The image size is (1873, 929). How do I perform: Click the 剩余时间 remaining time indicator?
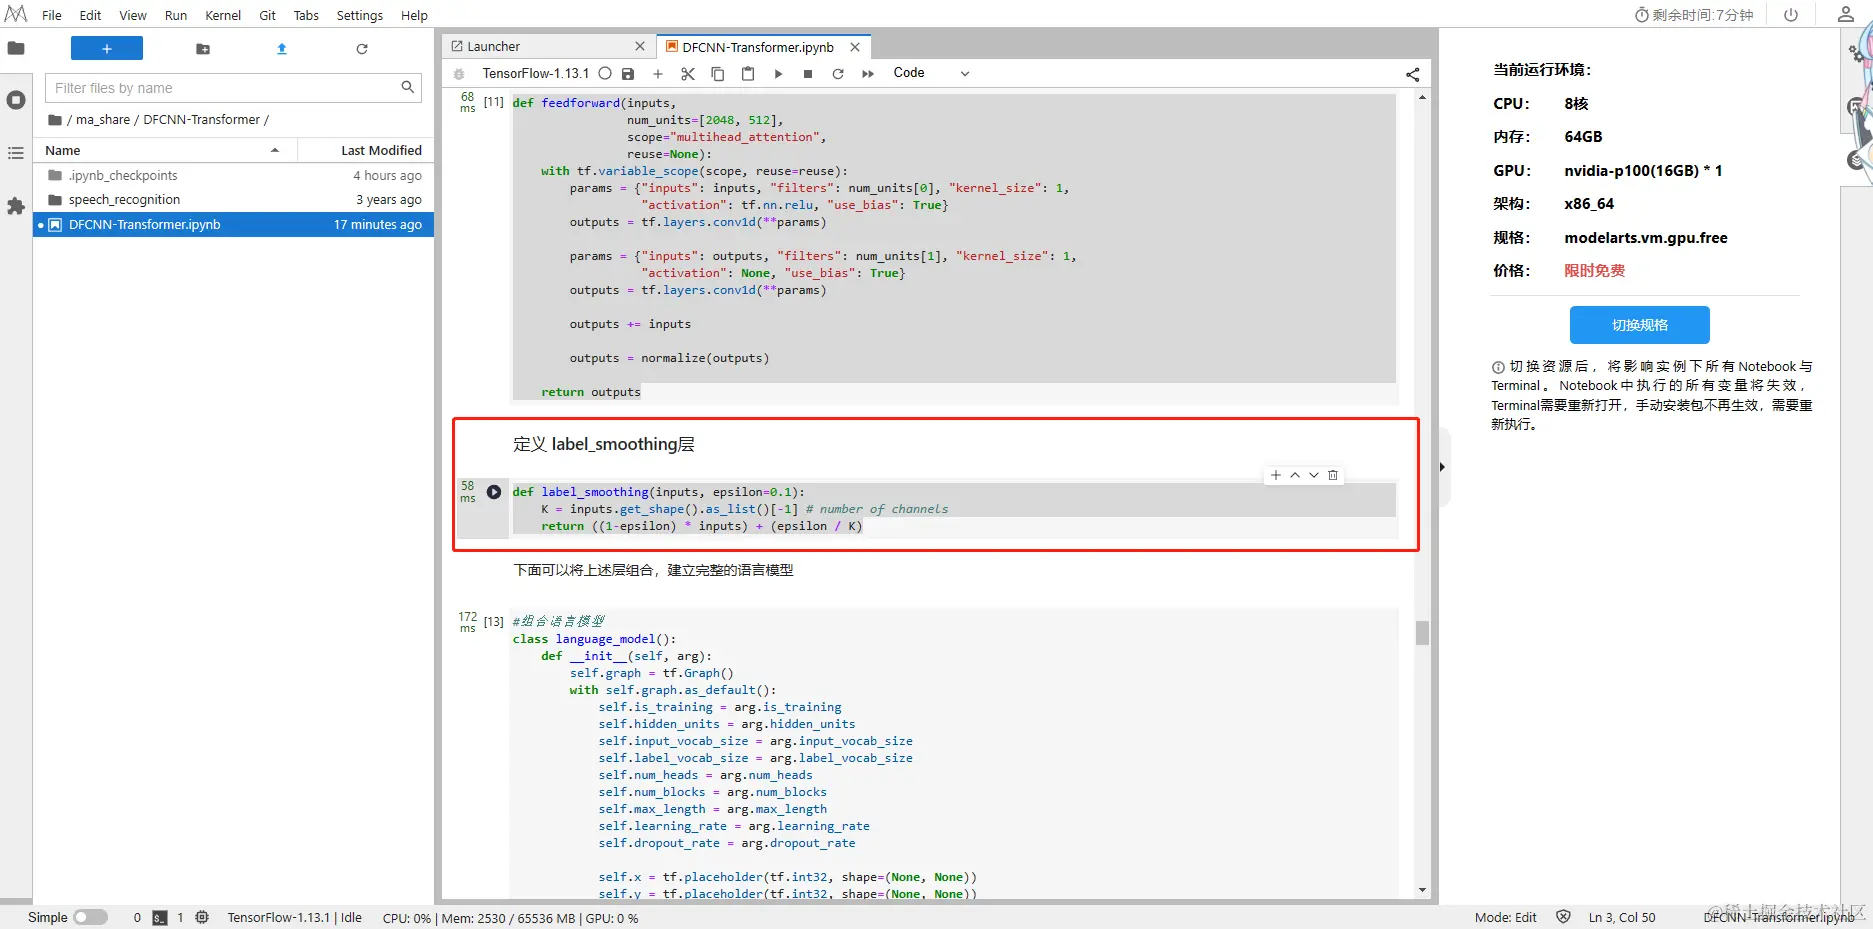1694,15
